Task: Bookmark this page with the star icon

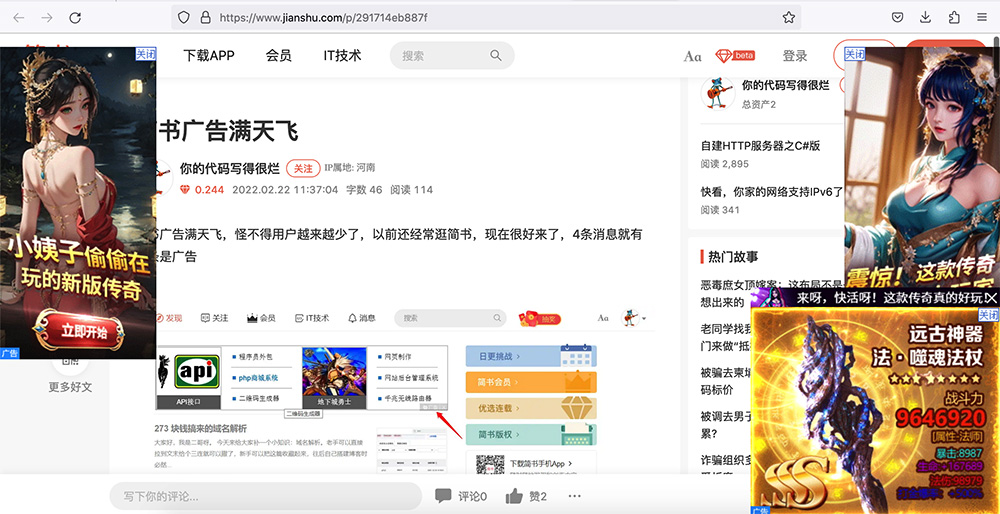Action: 789,17
